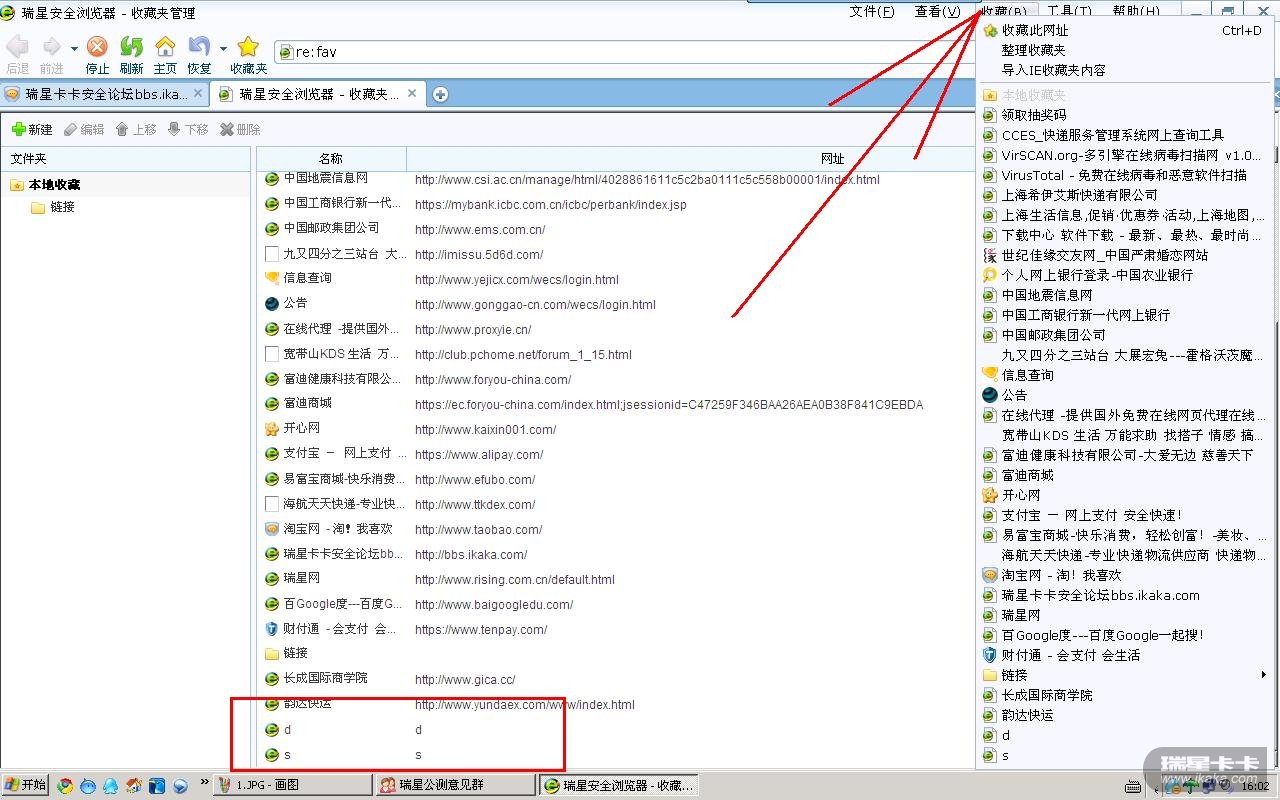The width and height of the screenshot is (1280, 800).
Task: Click the 编辑 pencil tool
Action: pos(84,129)
